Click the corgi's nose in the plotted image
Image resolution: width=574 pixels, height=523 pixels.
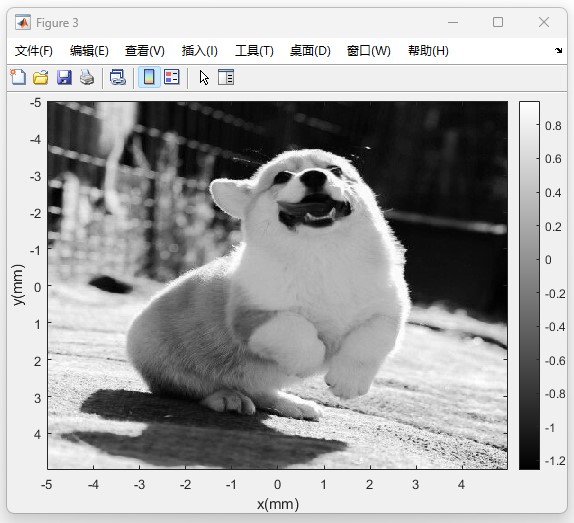click(314, 178)
